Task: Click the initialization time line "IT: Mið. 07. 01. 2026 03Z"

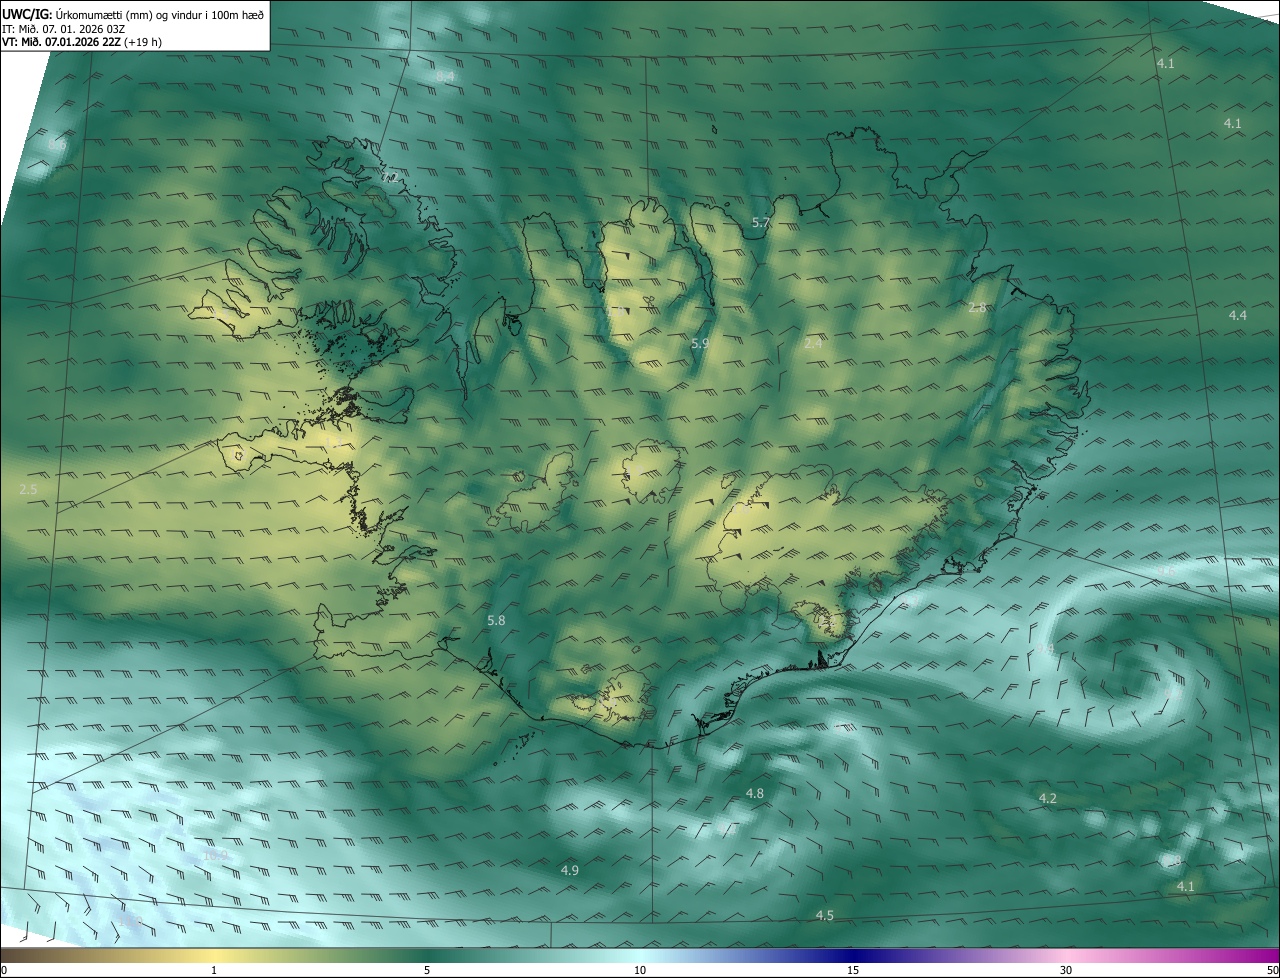Action: click(x=63, y=29)
